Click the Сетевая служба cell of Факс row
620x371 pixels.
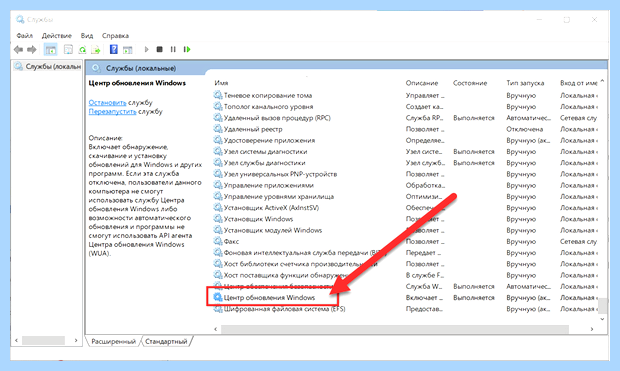coord(578,242)
